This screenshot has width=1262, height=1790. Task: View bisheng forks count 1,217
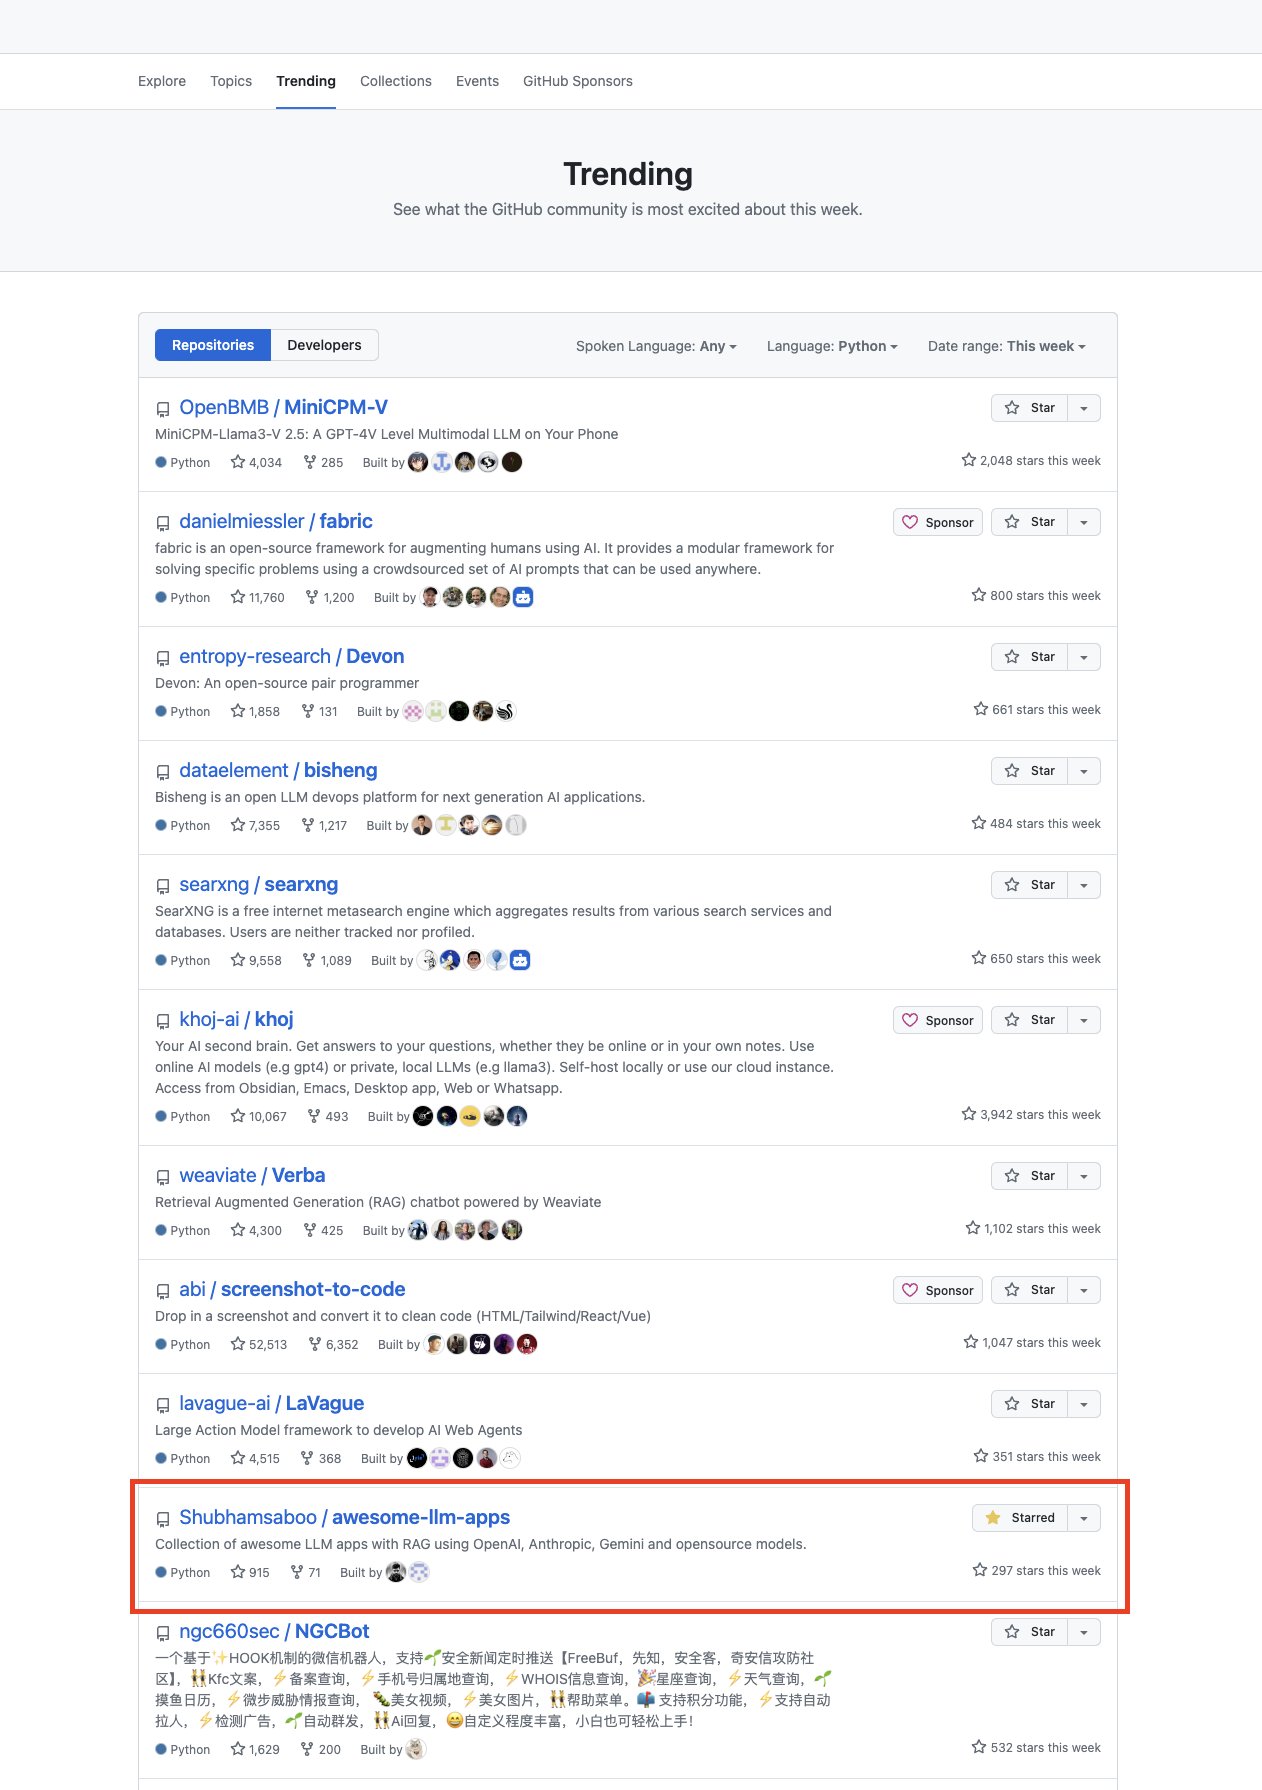click(324, 825)
